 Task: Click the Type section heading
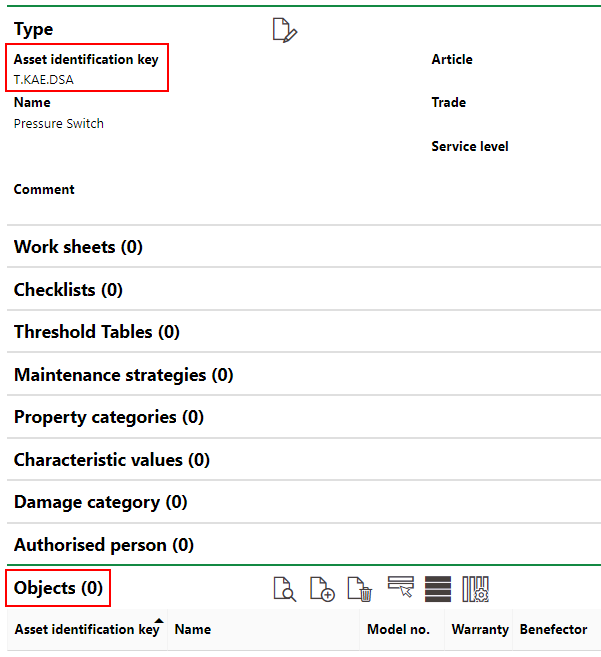[34, 30]
